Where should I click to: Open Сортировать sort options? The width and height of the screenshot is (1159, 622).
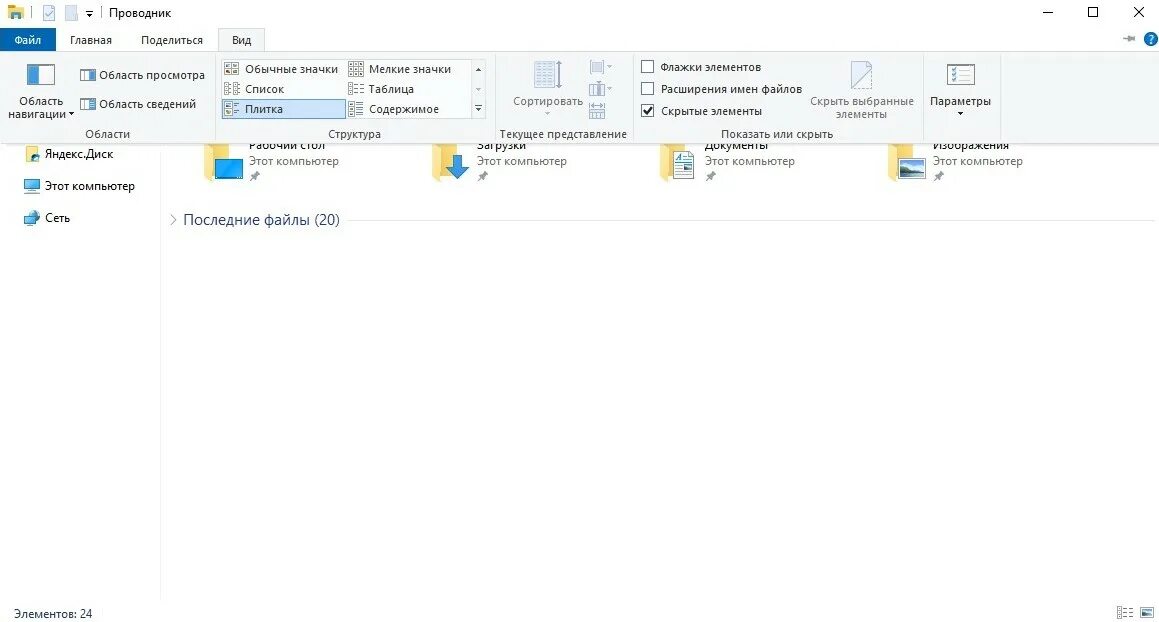point(548,87)
